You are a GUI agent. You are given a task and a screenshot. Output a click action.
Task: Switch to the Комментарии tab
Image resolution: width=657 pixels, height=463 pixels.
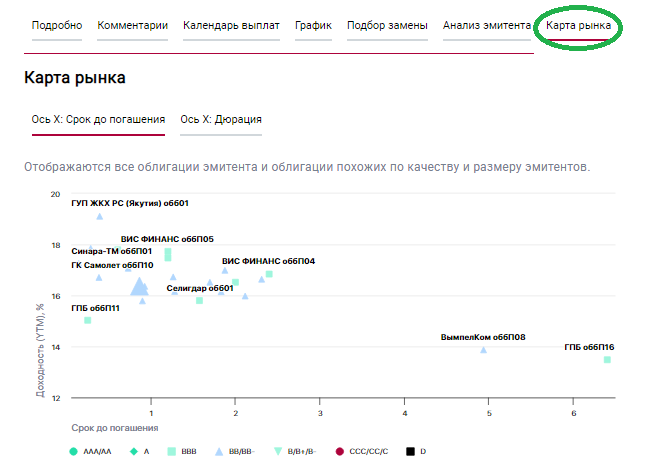133,24
